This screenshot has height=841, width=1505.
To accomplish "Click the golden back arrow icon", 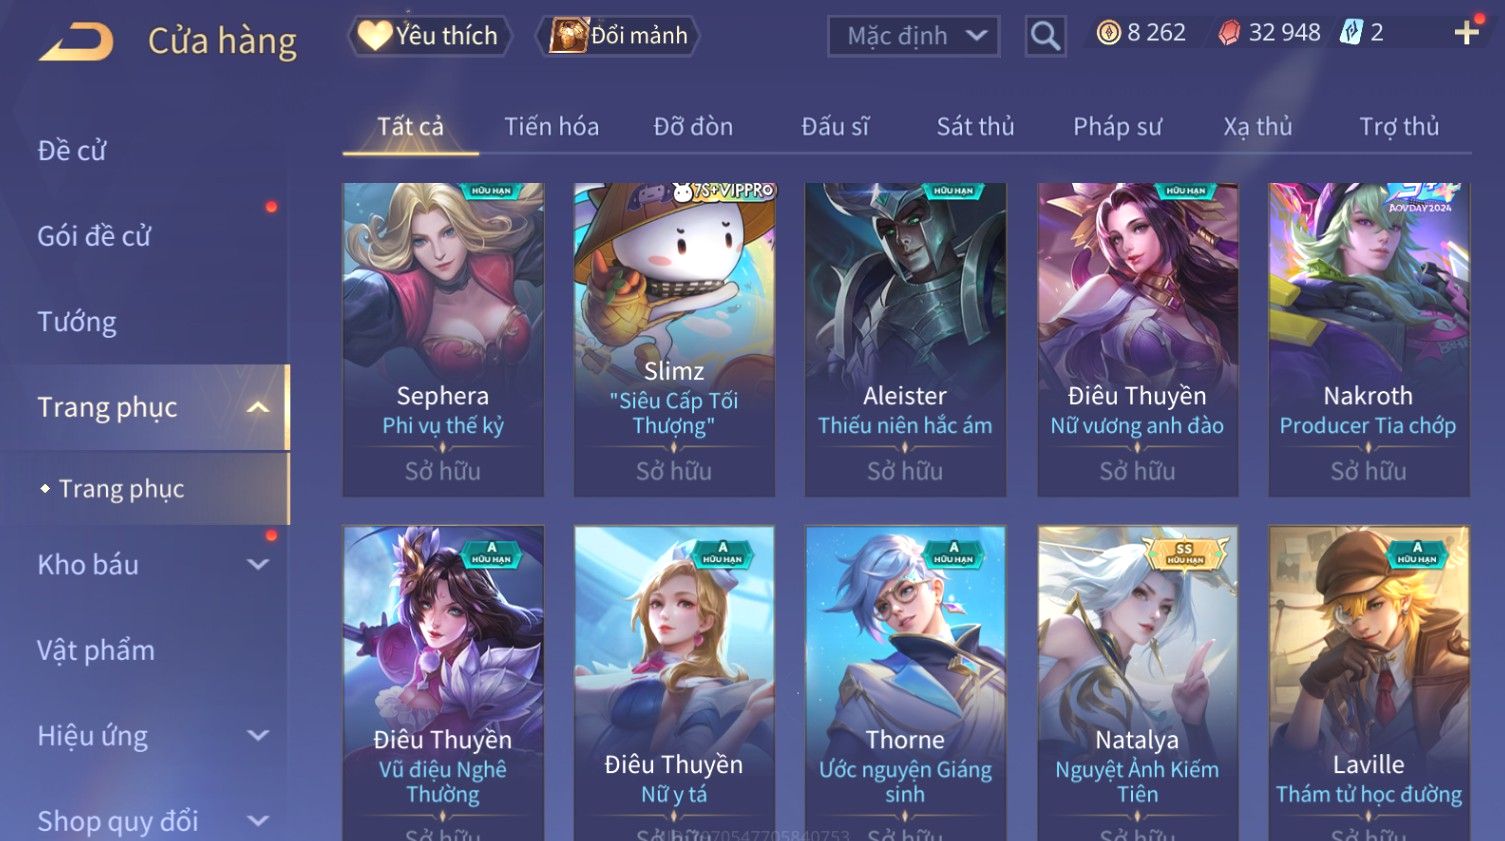I will click(76, 42).
